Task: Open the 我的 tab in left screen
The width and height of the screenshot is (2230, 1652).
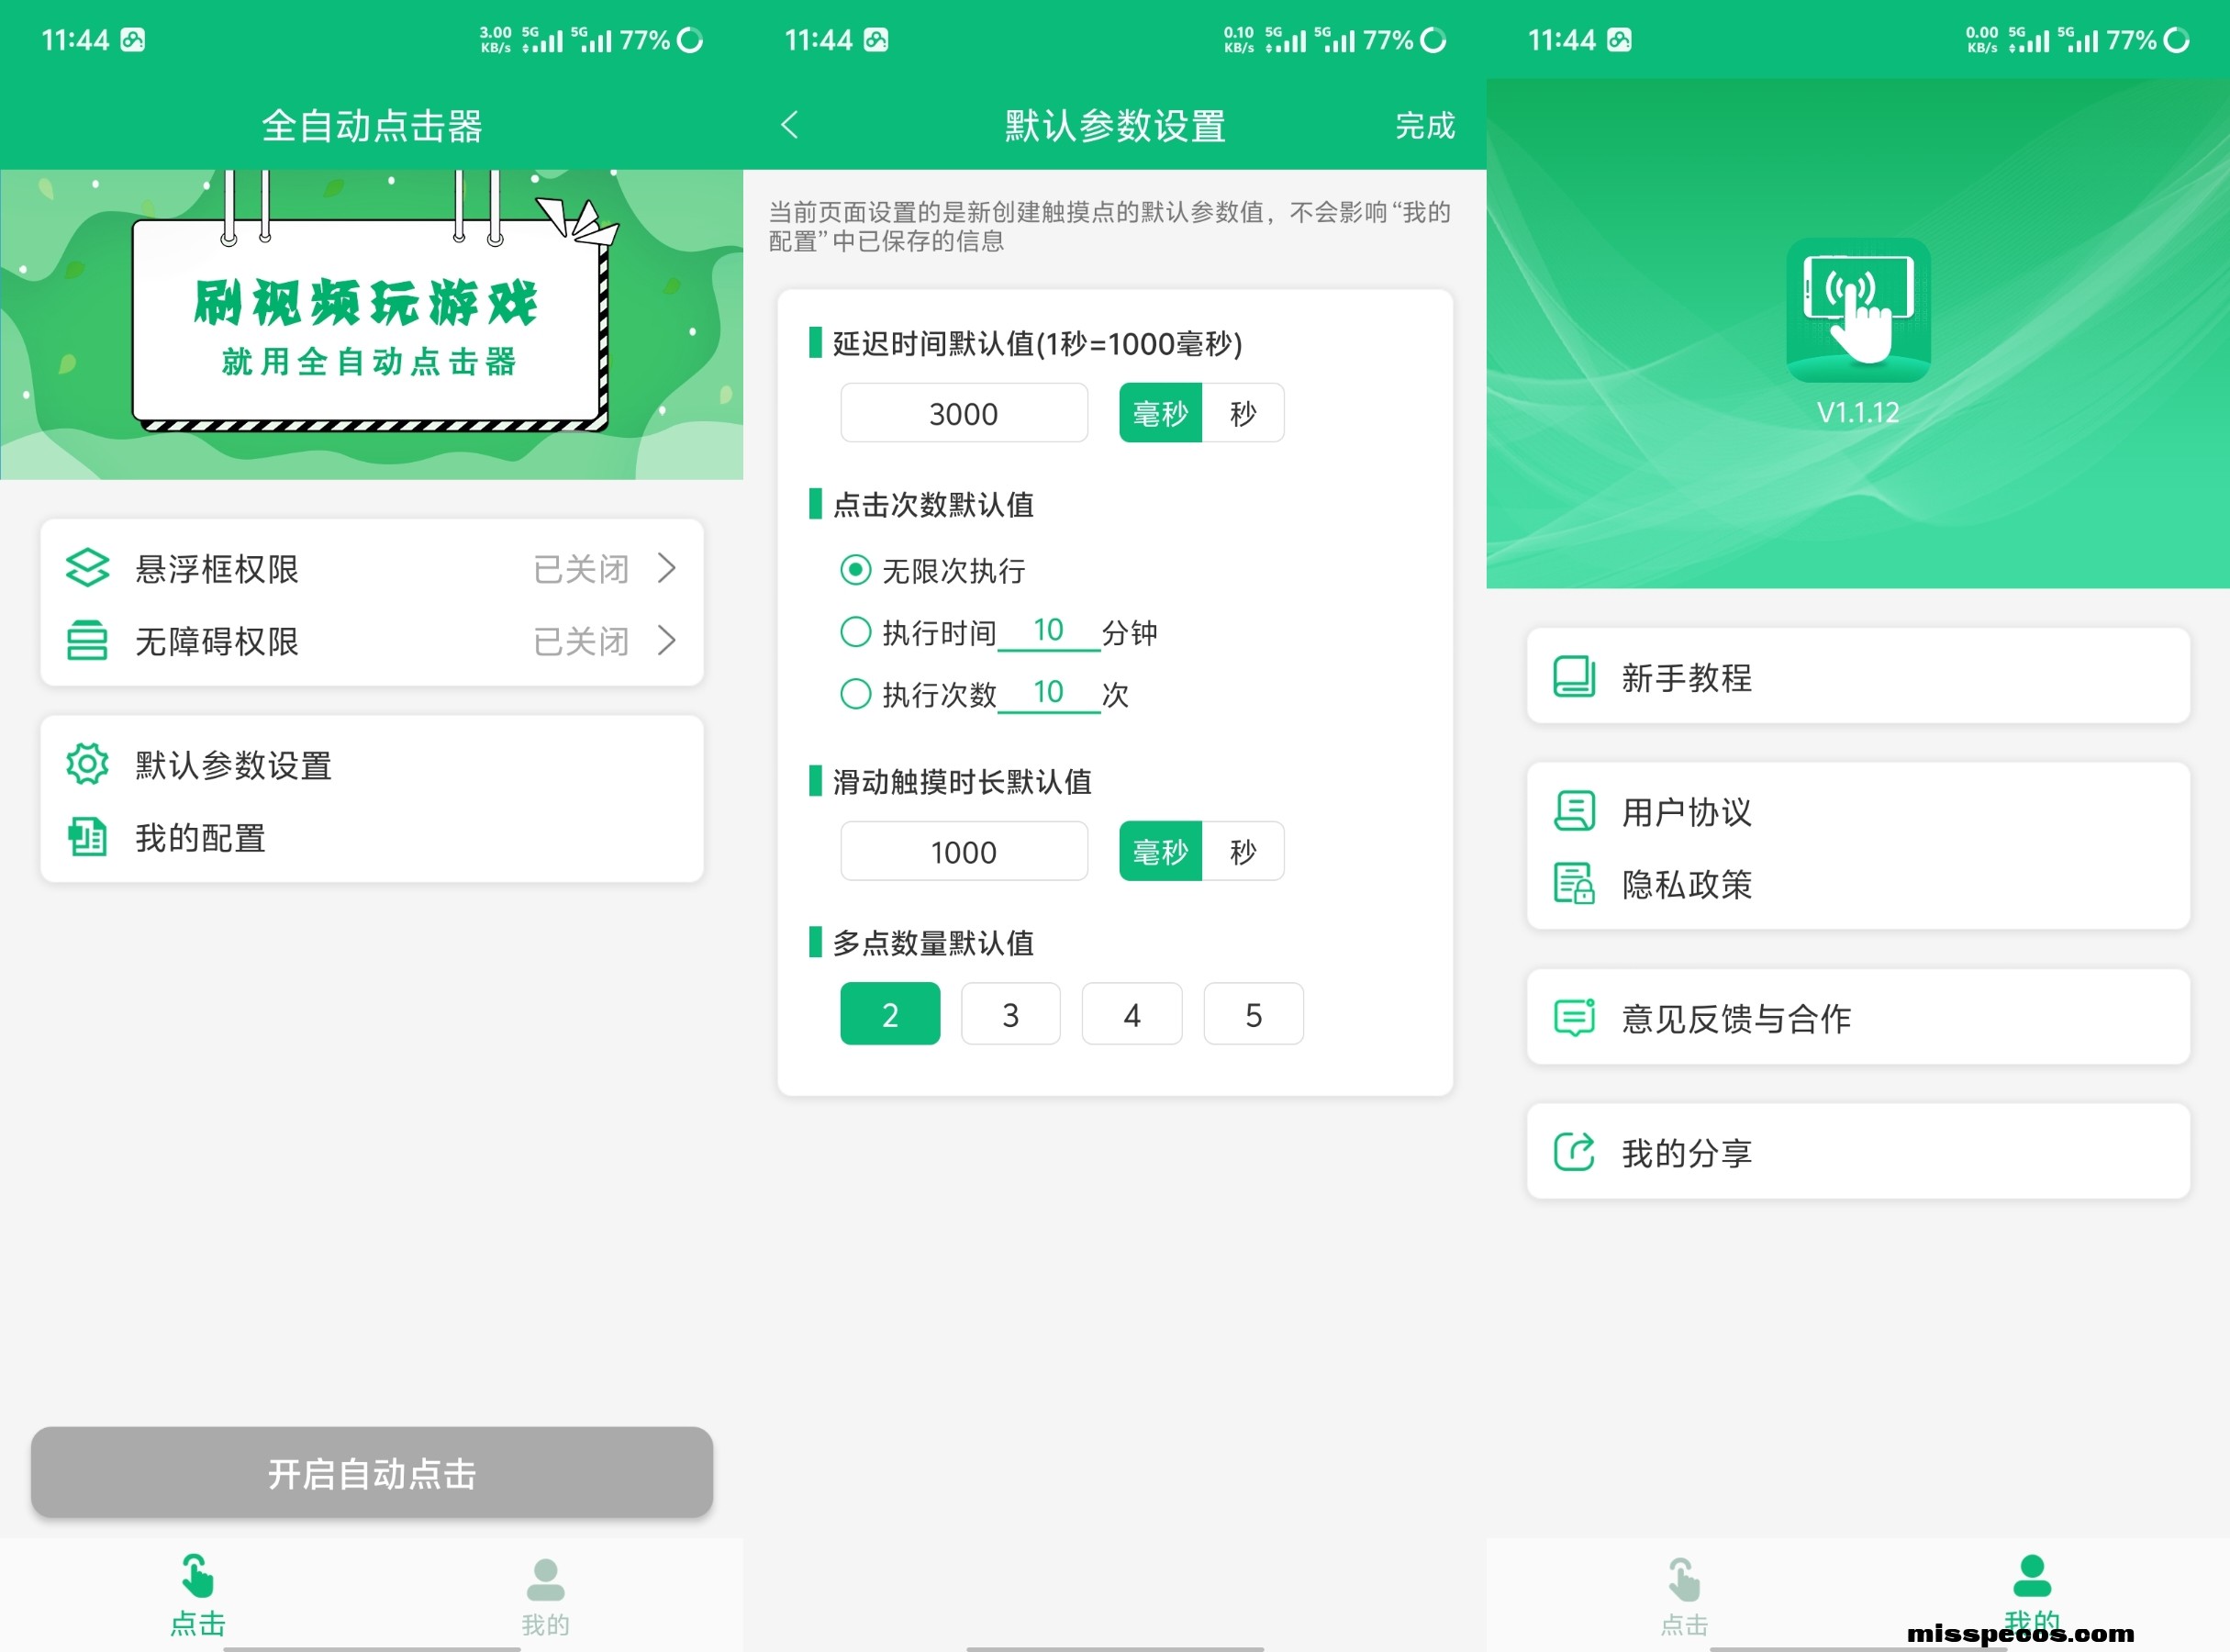Action: click(x=545, y=1595)
